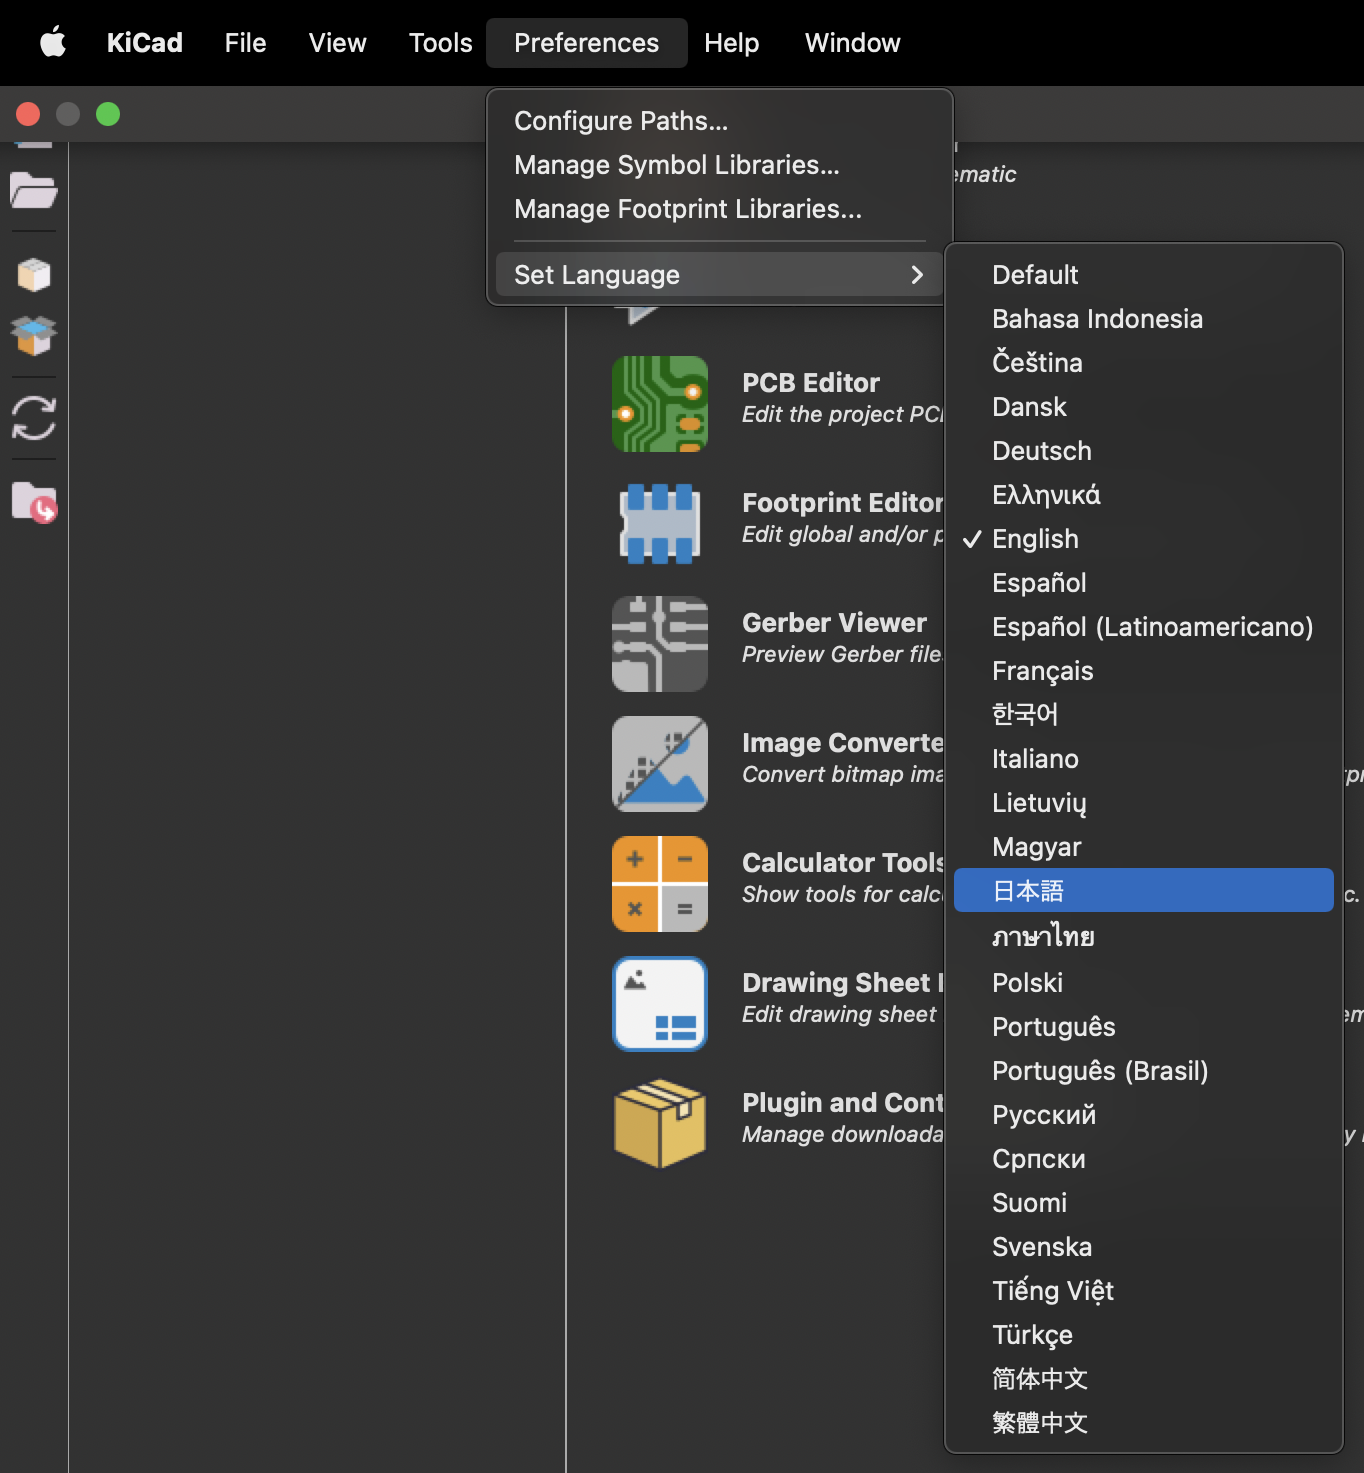Viewport: 1364px width, 1473px height.
Task: Select 繁體中文 language
Action: pyautogui.click(x=1144, y=1423)
